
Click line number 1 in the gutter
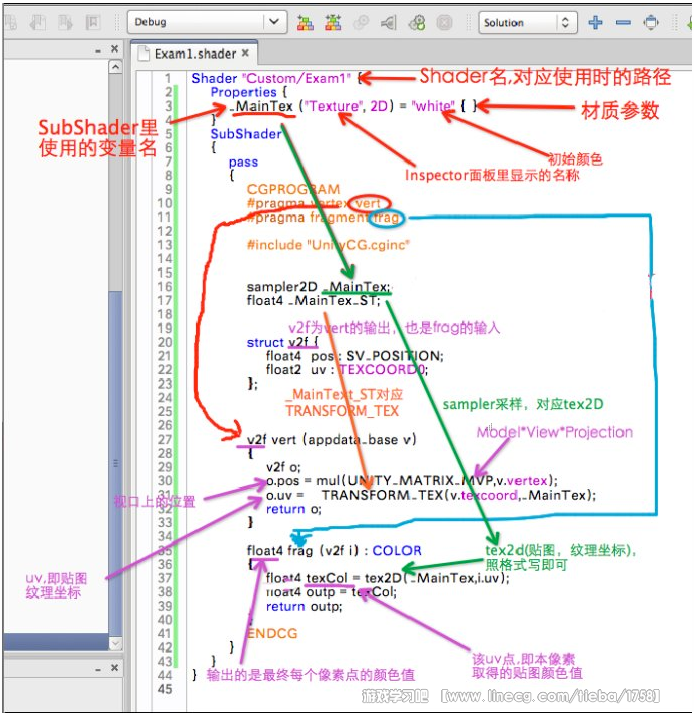tap(168, 78)
